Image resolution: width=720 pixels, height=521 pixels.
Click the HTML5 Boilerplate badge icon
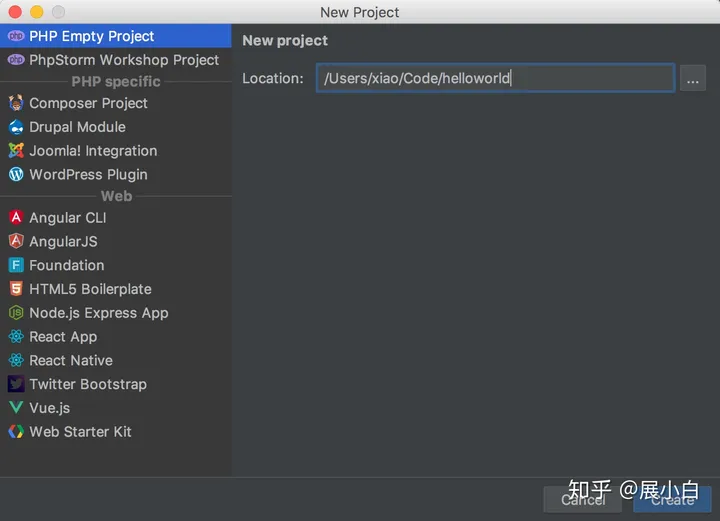click(16, 289)
